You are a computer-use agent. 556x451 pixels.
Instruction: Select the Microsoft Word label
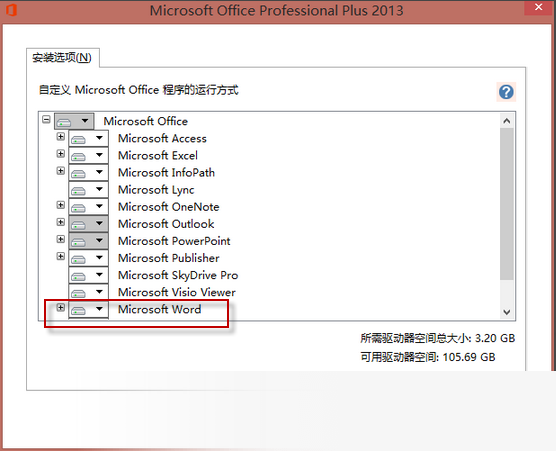(160, 309)
